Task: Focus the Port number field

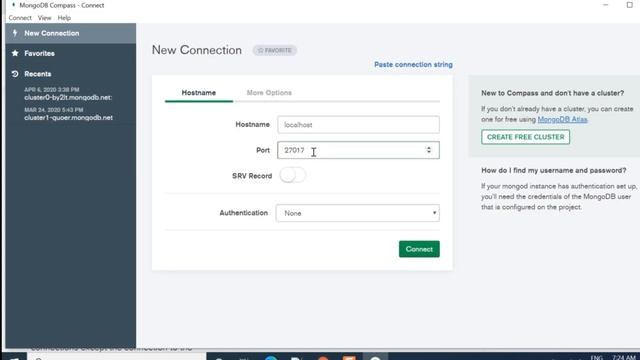Action: (358, 150)
